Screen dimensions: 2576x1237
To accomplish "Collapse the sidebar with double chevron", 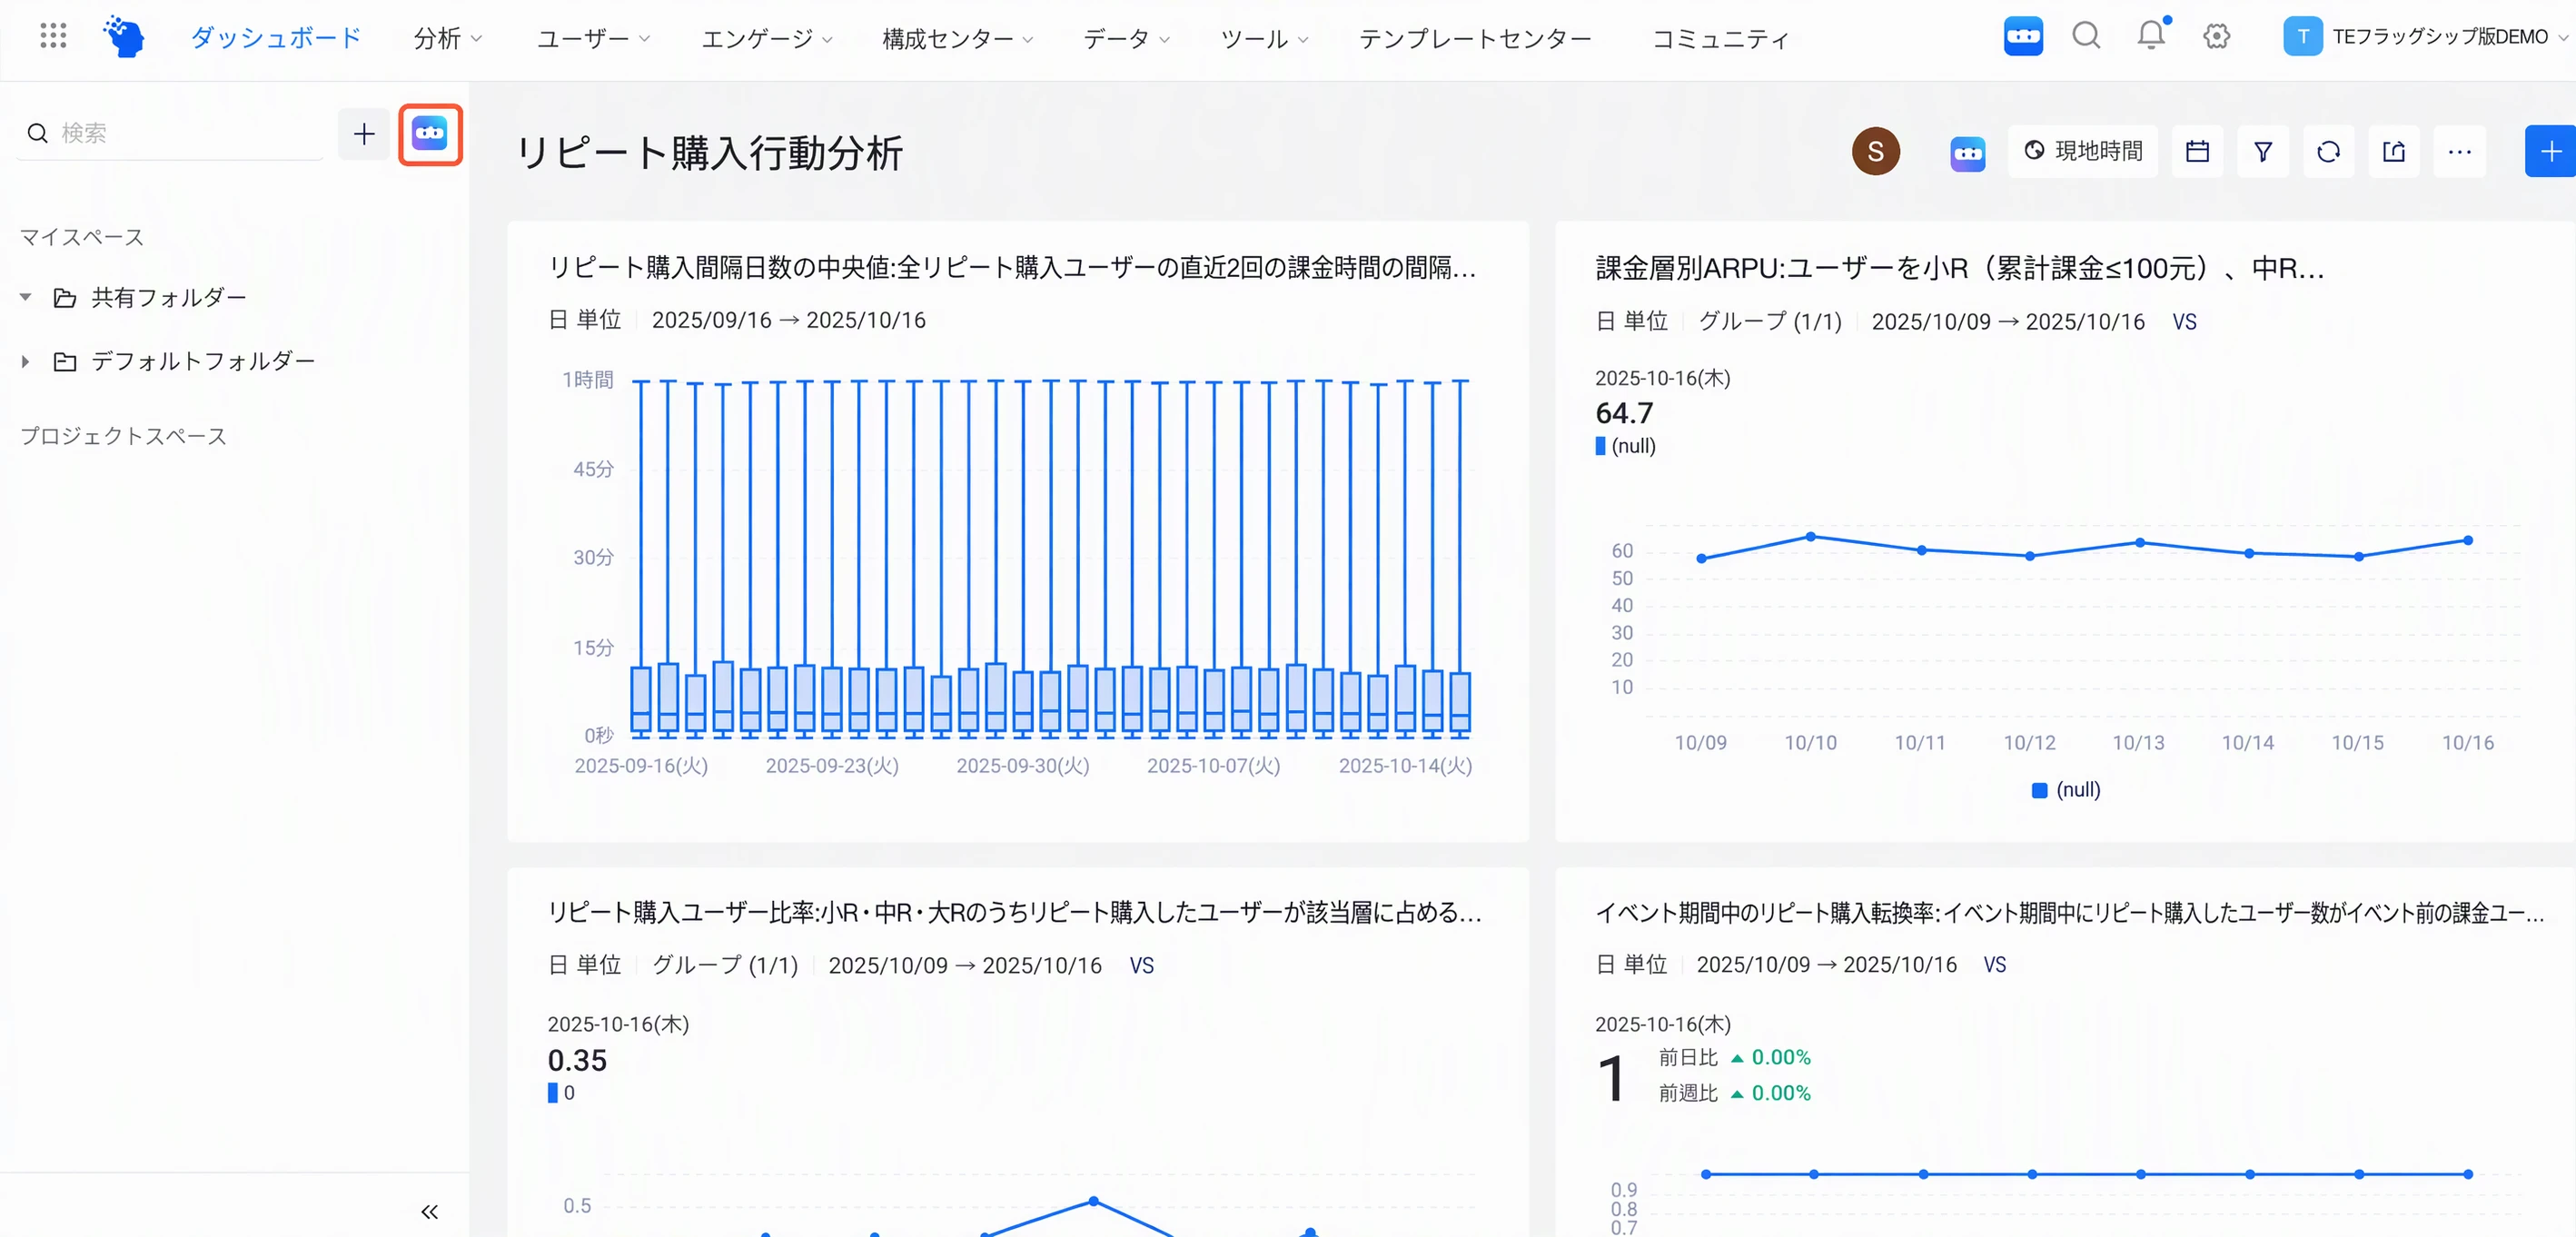I will click(x=430, y=1212).
